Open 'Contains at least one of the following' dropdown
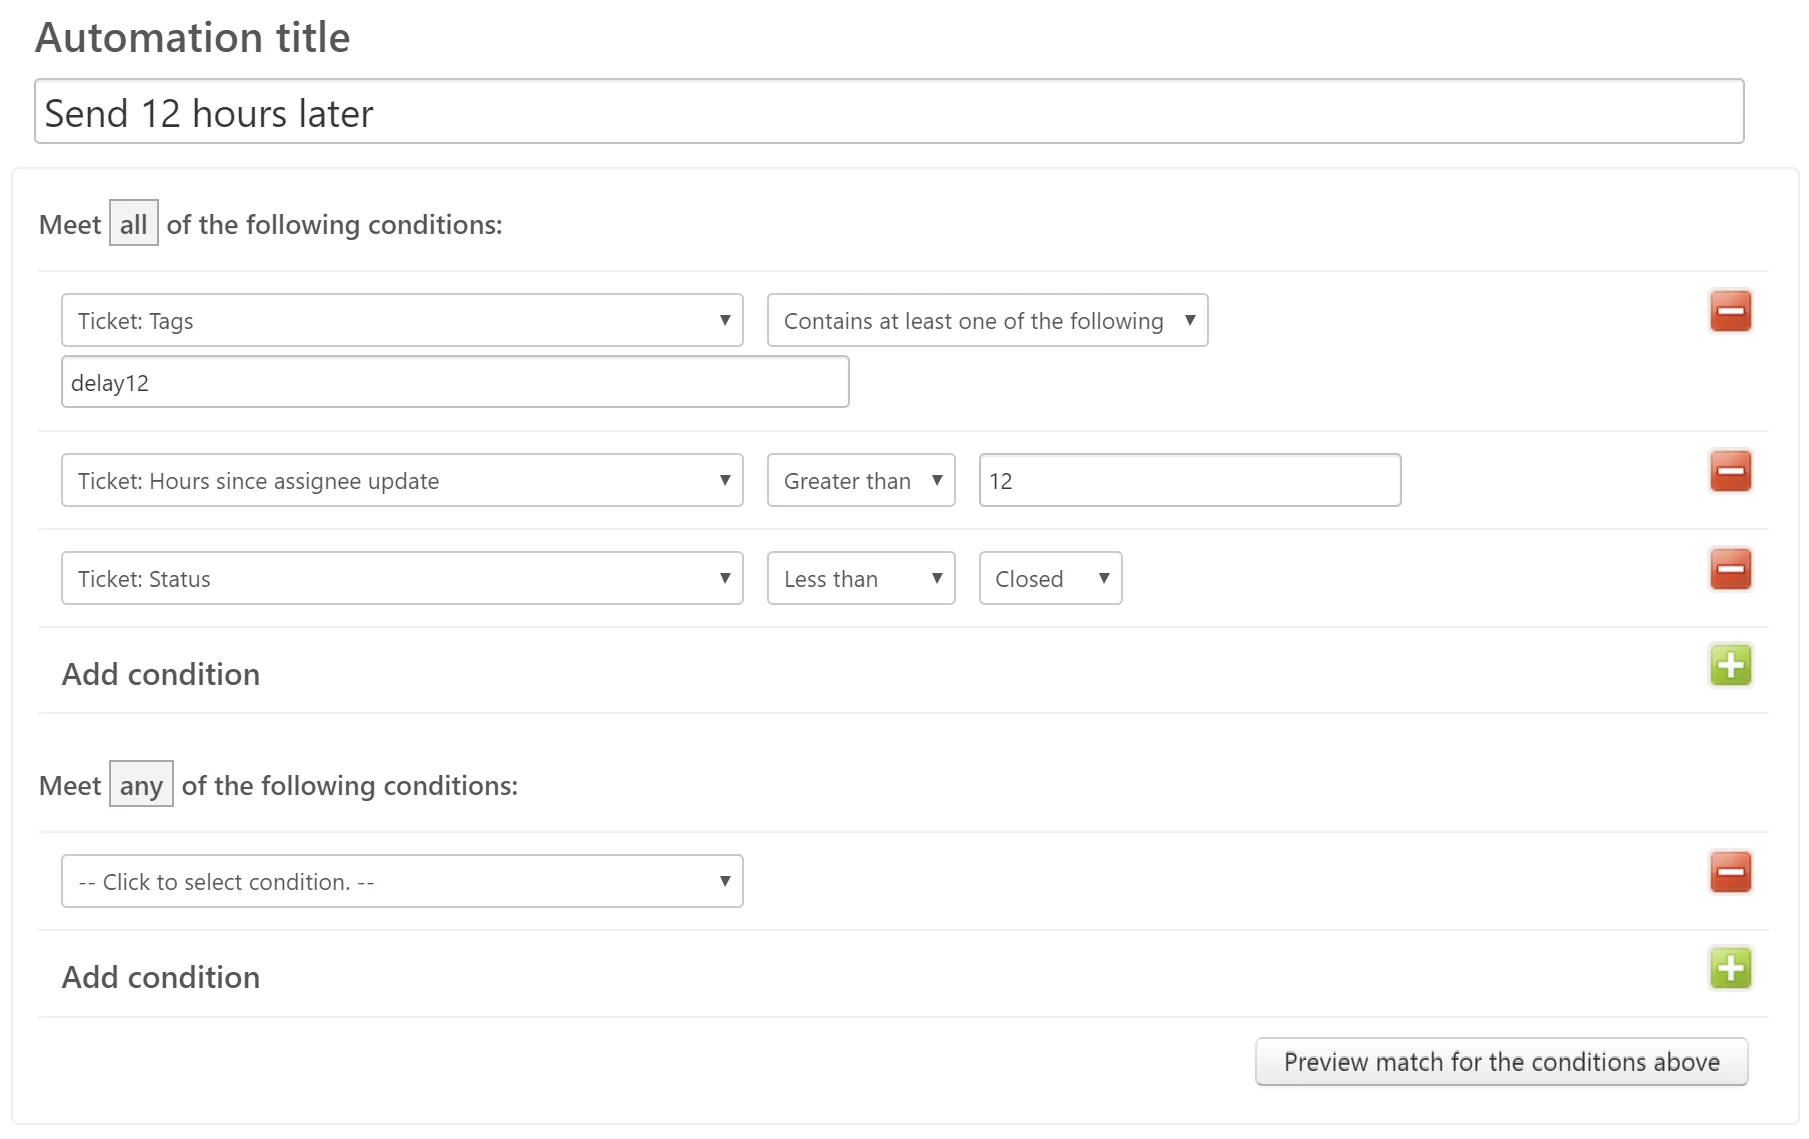The height and width of the screenshot is (1139, 1809). click(987, 321)
